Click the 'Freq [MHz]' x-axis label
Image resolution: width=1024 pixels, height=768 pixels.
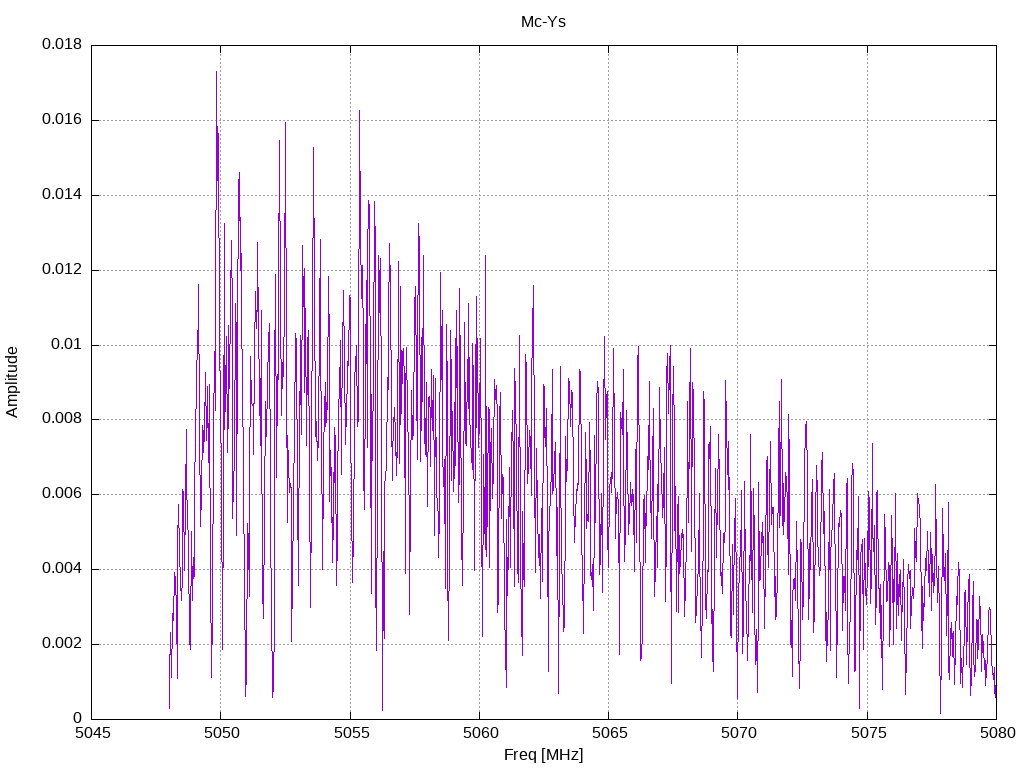tap(543, 755)
